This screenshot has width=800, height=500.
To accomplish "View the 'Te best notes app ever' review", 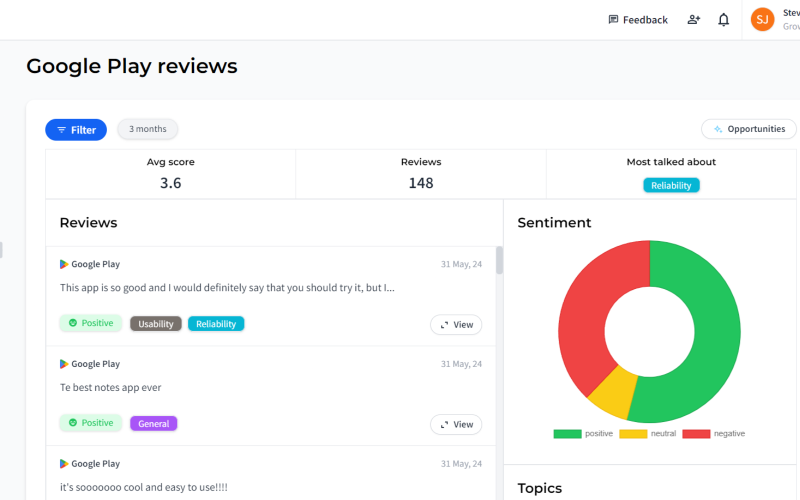I will (456, 424).
